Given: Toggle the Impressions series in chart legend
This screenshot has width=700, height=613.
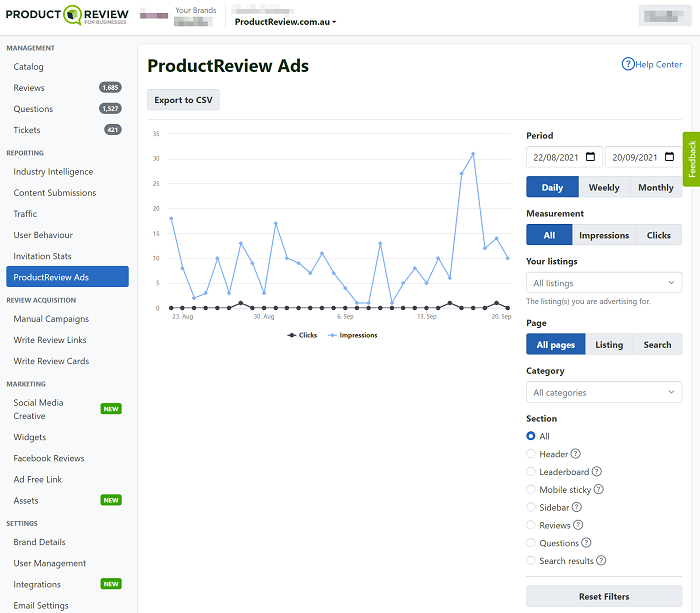Looking at the screenshot, I should (x=353, y=335).
